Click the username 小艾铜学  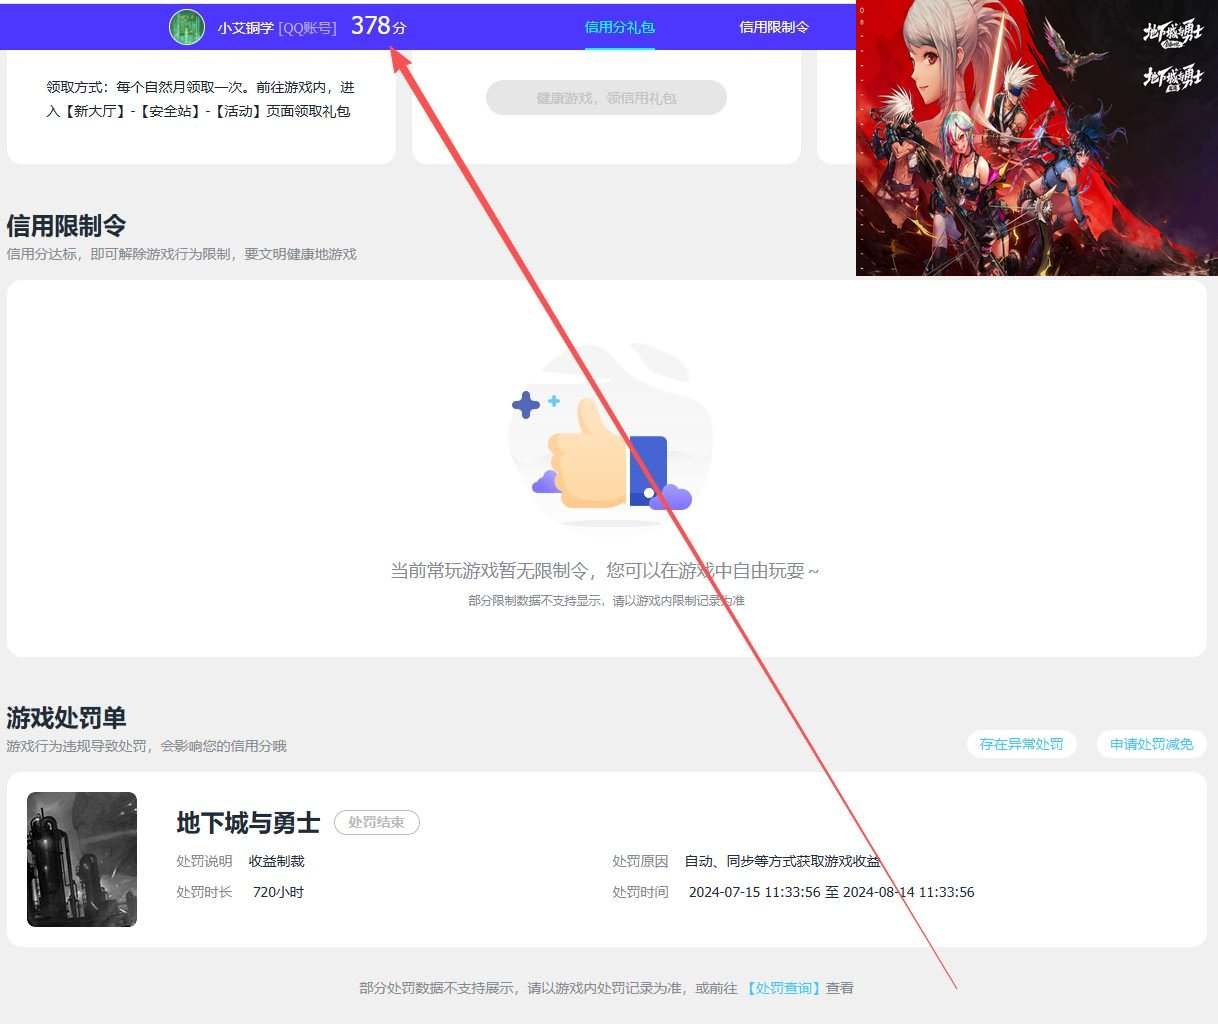245,28
